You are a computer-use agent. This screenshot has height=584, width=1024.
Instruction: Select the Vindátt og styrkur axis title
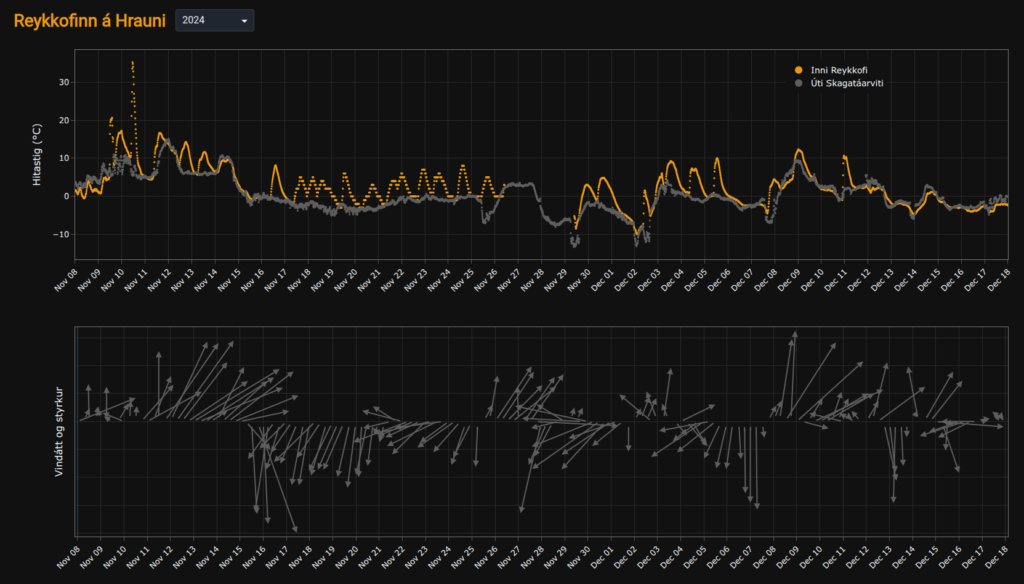(59, 430)
